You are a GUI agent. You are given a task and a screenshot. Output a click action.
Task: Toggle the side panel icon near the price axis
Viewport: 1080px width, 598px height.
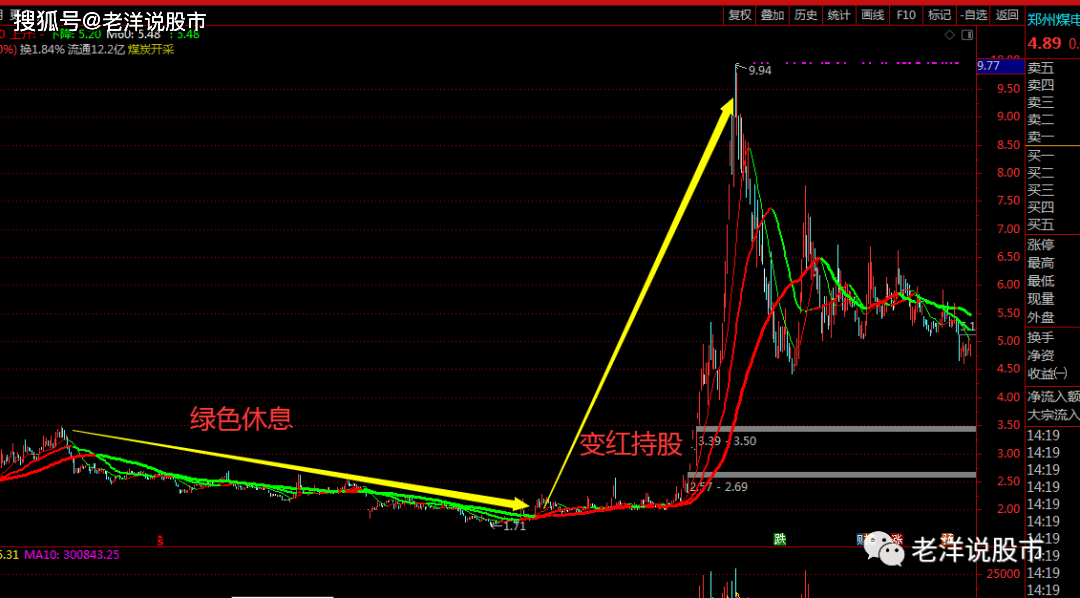967,35
